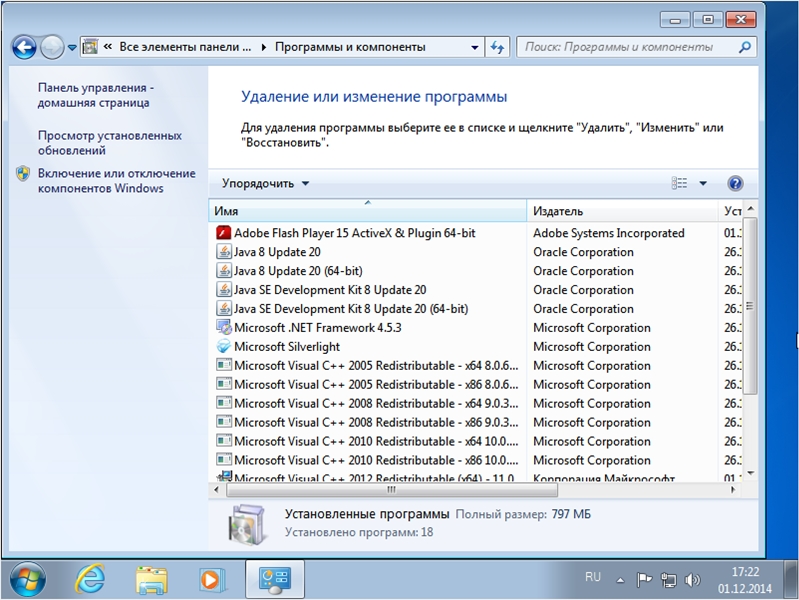Select Adobe Flash Player 15 ActiveX & Plugin 64-bit
Image resolution: width=799 pixels, height=600 pixels.
click(x=355, y=233)
